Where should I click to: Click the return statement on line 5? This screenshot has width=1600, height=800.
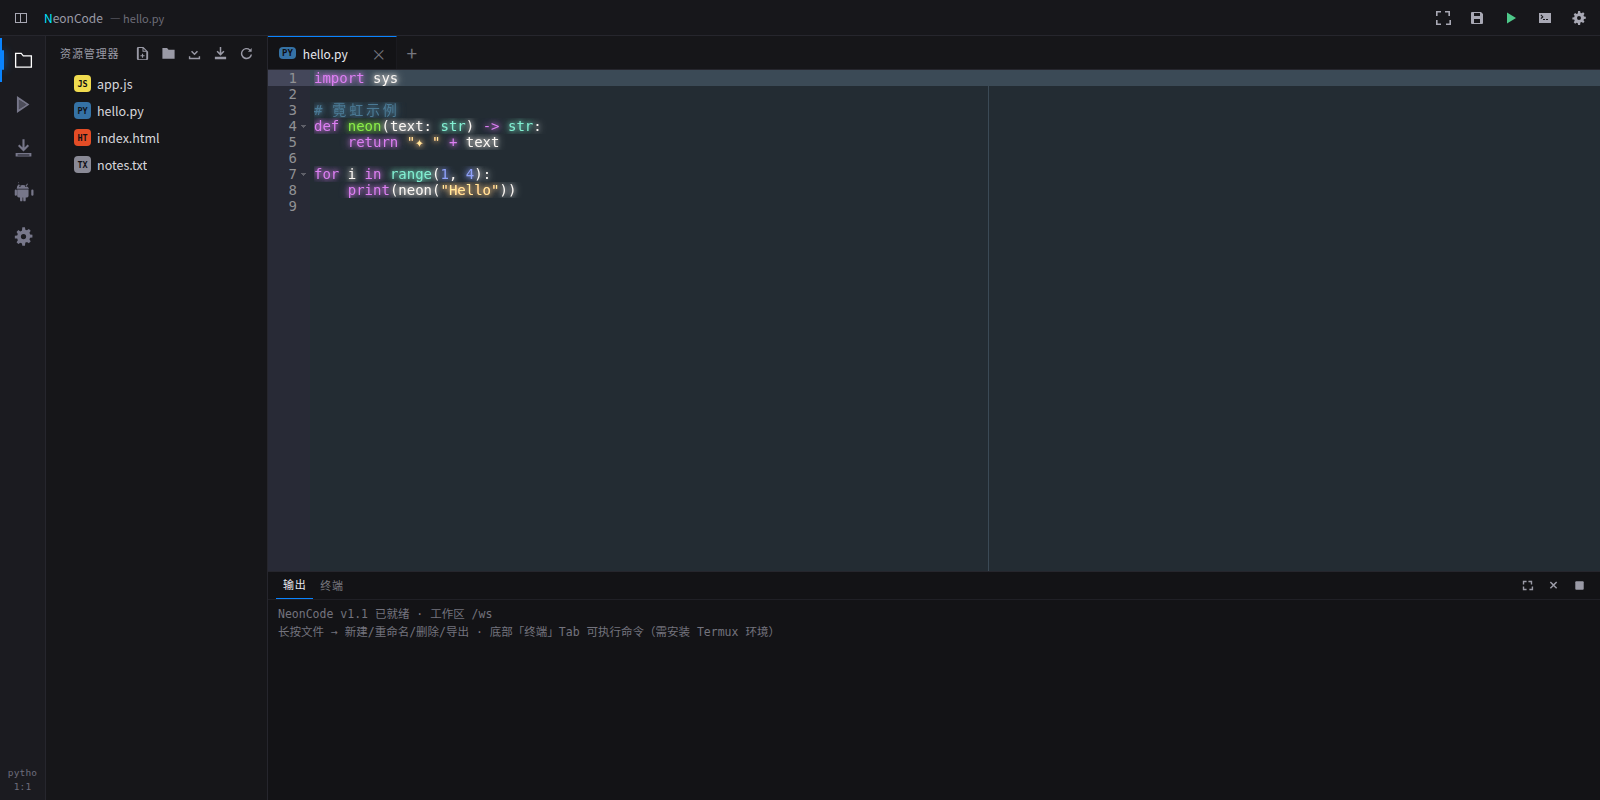pos(423,142)
